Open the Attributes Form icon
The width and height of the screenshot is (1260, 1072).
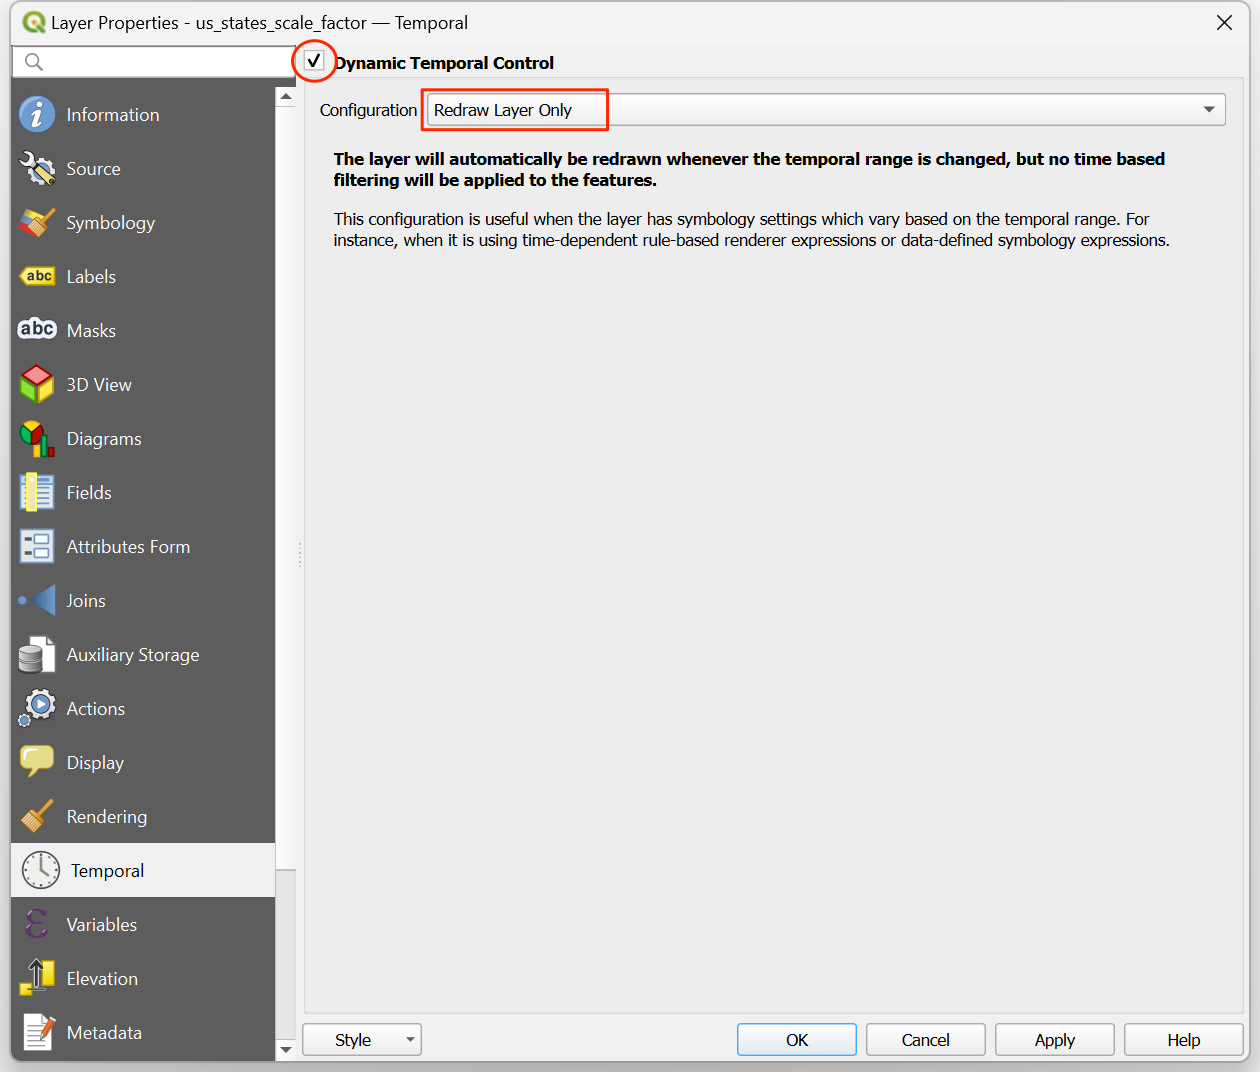(37, 547)
